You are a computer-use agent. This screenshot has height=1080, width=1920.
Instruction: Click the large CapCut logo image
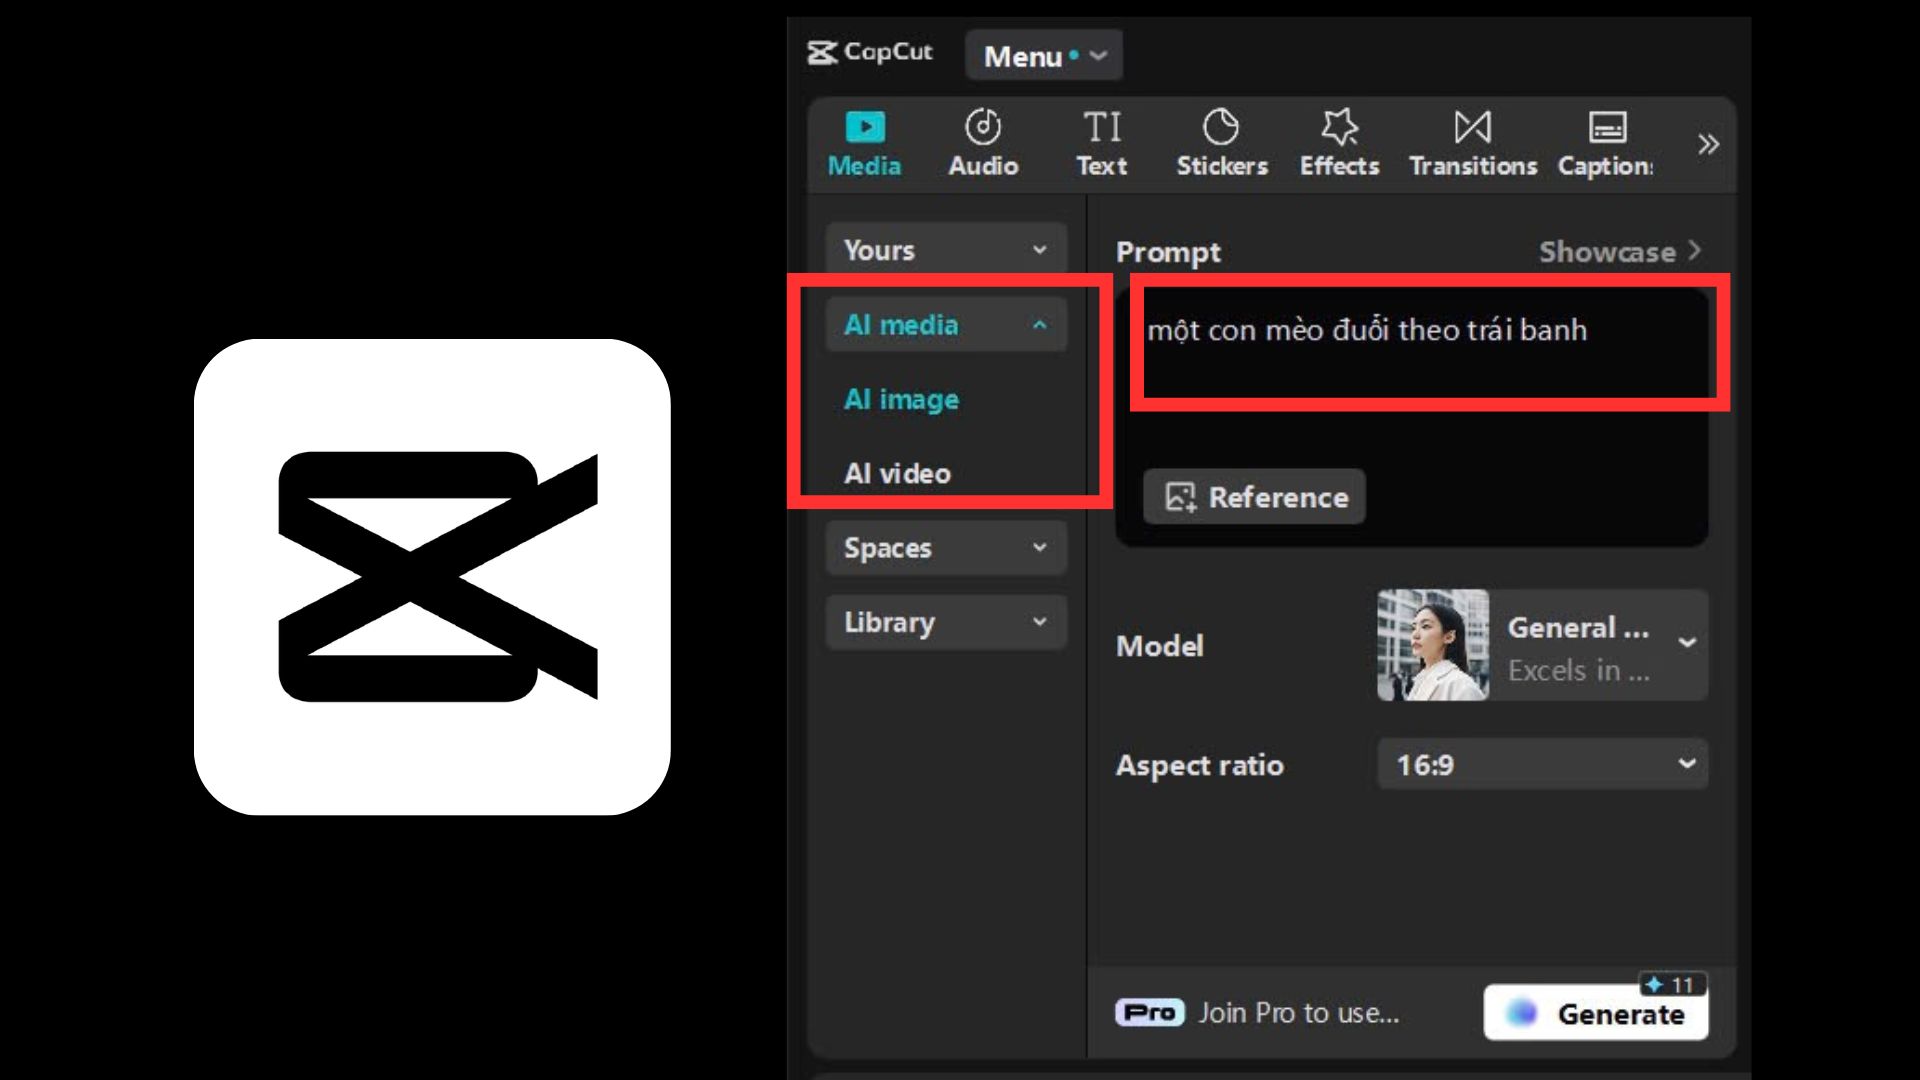tap(432, 577)
